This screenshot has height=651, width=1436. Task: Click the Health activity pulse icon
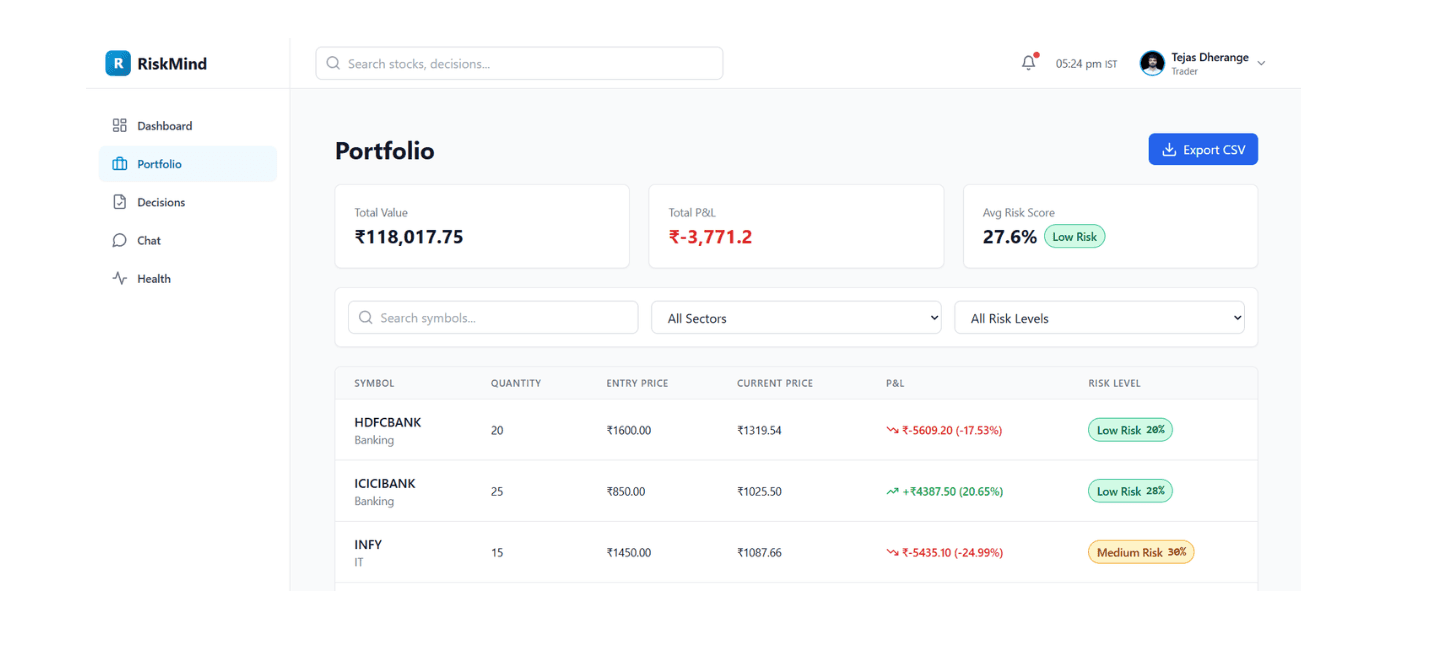120,278
